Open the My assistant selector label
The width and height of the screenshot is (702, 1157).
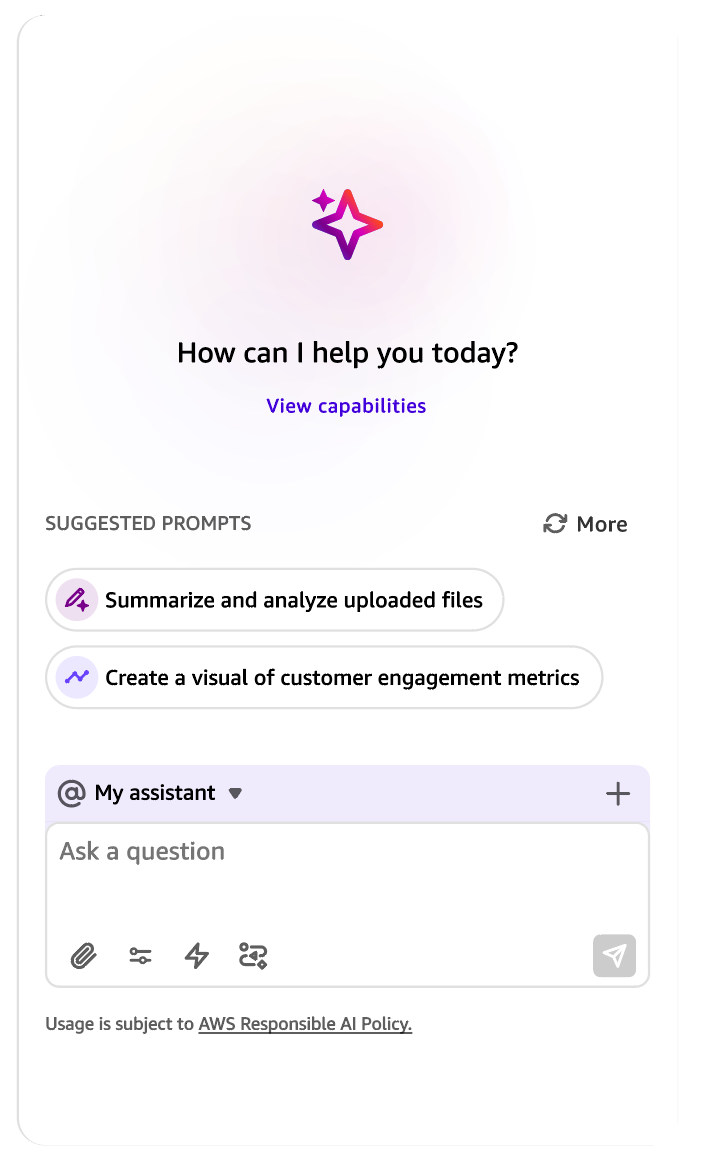(x=155, y=793)
